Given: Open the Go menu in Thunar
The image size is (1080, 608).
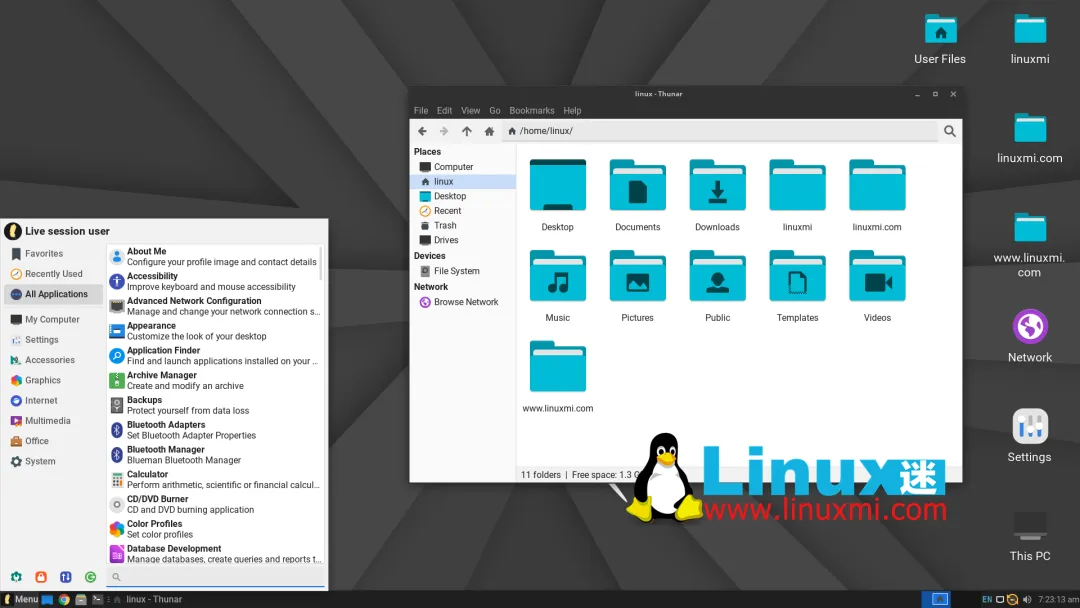Looking at the screenshot, I should [495, 111].
